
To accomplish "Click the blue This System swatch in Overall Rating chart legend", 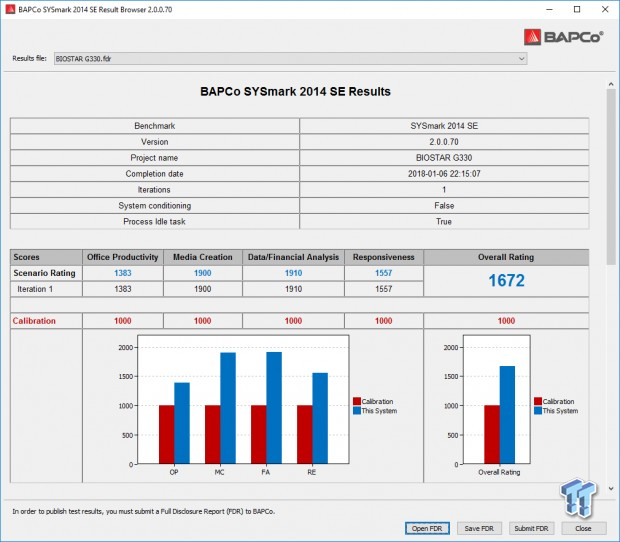I will coord(538,411).
